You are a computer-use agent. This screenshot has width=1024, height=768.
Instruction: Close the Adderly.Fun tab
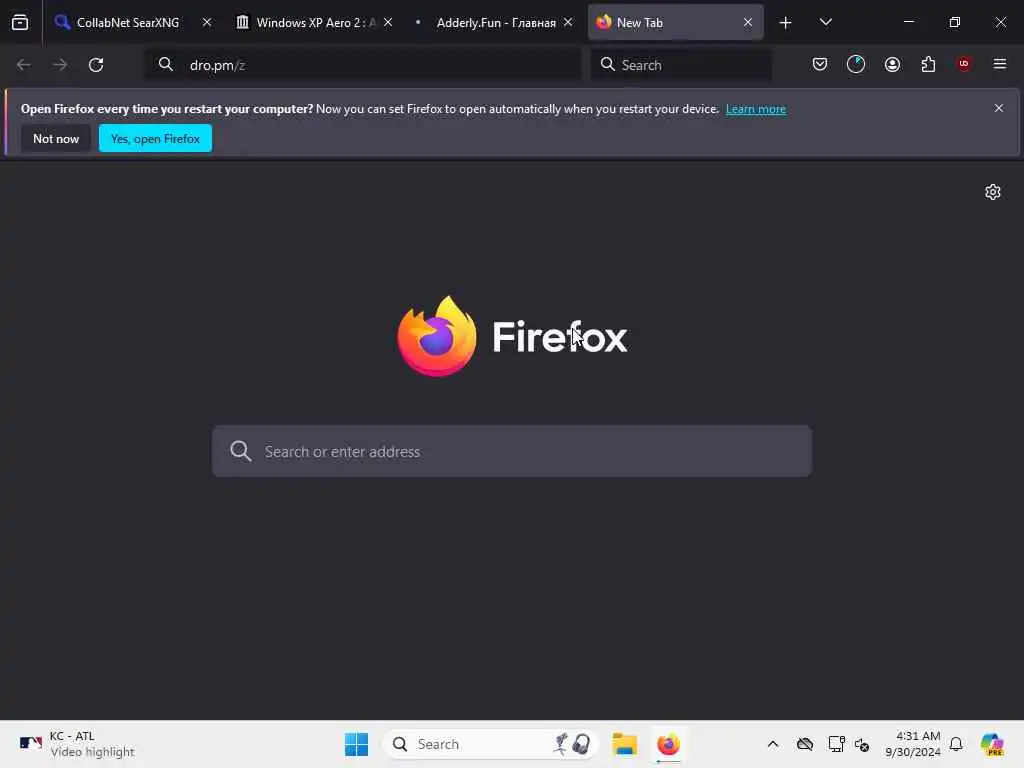coord(568,22)
